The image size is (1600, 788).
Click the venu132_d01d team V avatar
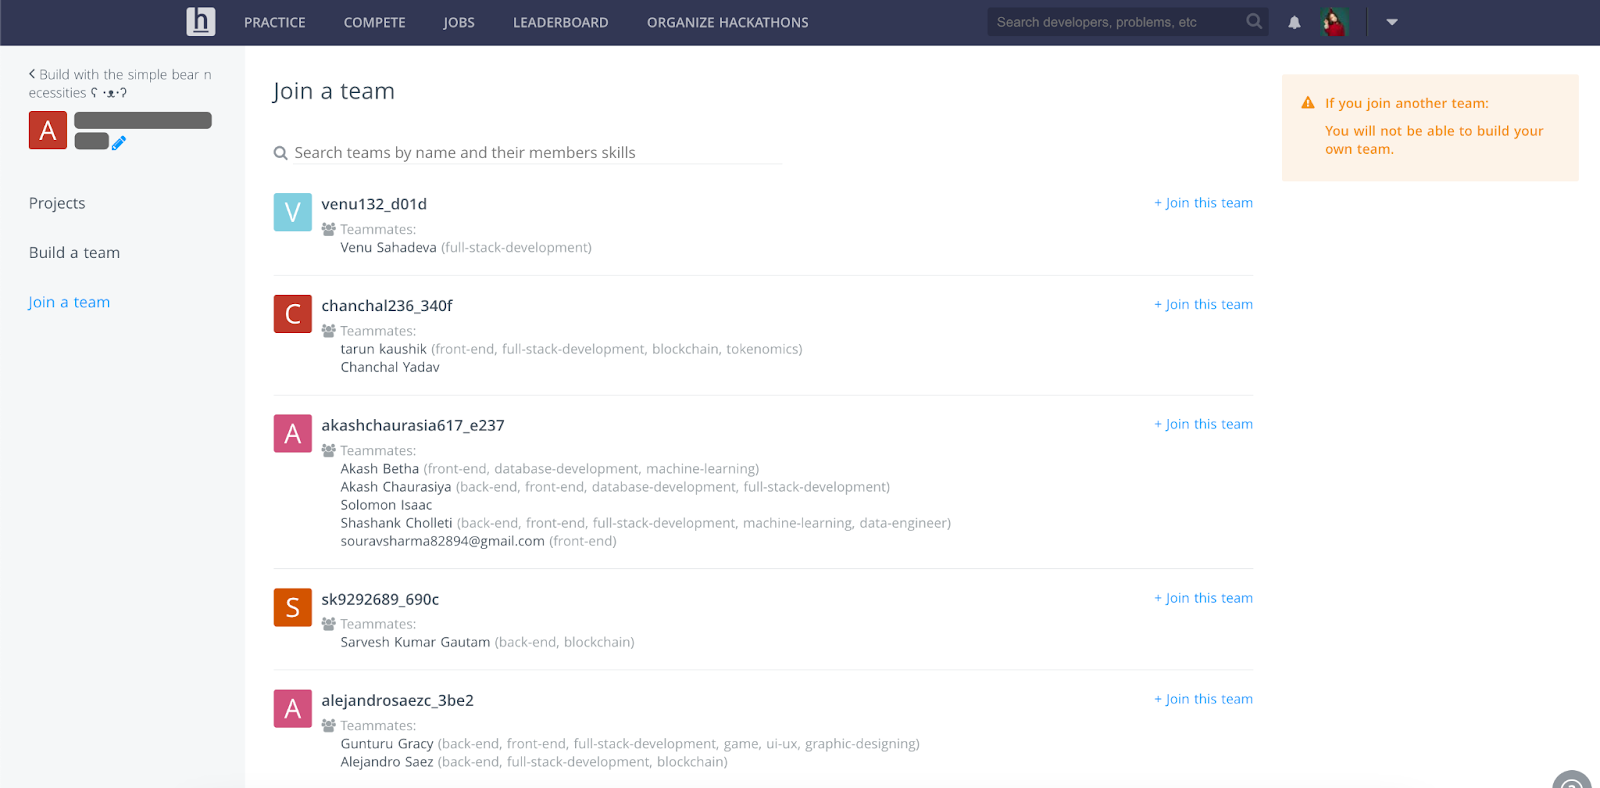tap(292, 212)
